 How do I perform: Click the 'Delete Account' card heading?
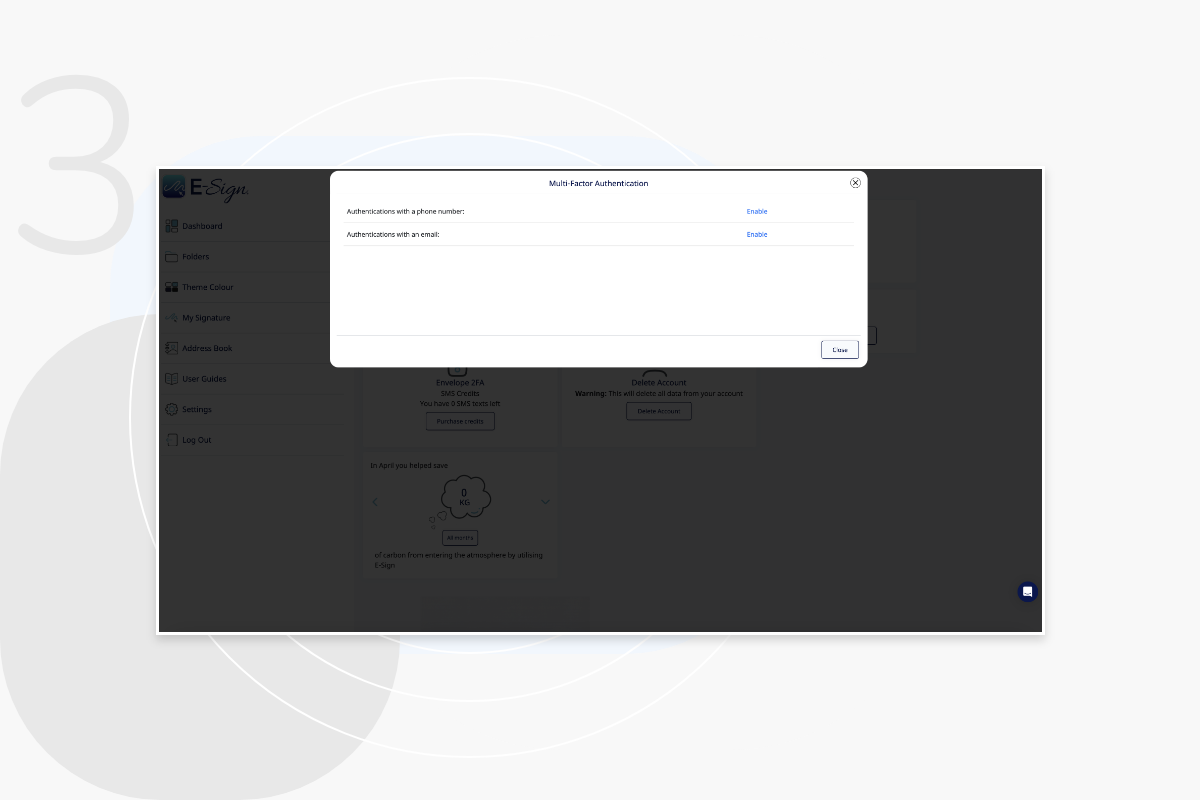pos(659,383)
